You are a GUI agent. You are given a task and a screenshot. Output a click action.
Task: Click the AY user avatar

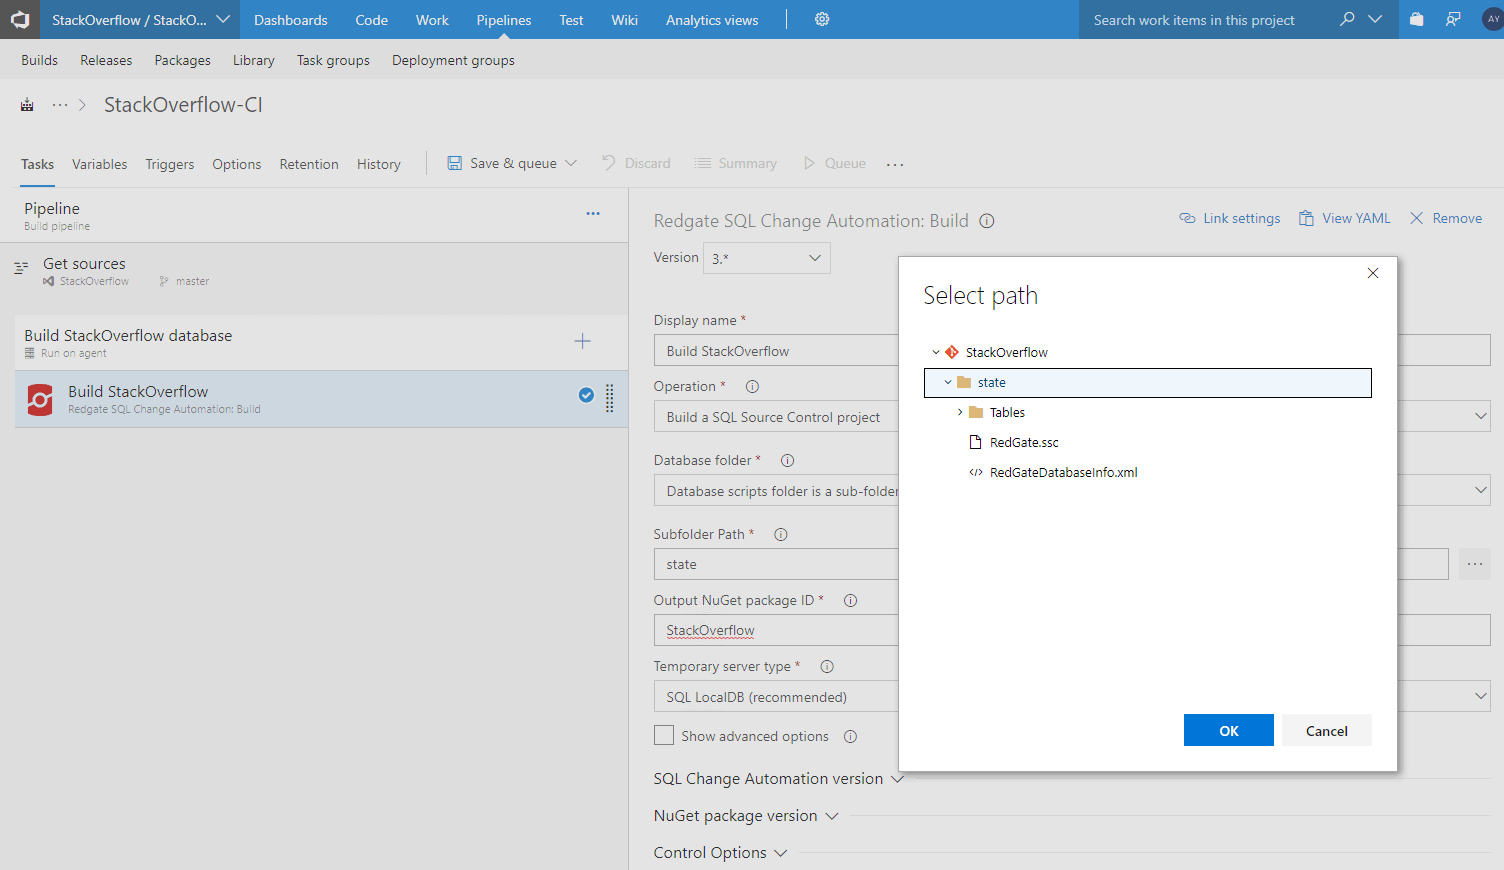pos(1493,19)
